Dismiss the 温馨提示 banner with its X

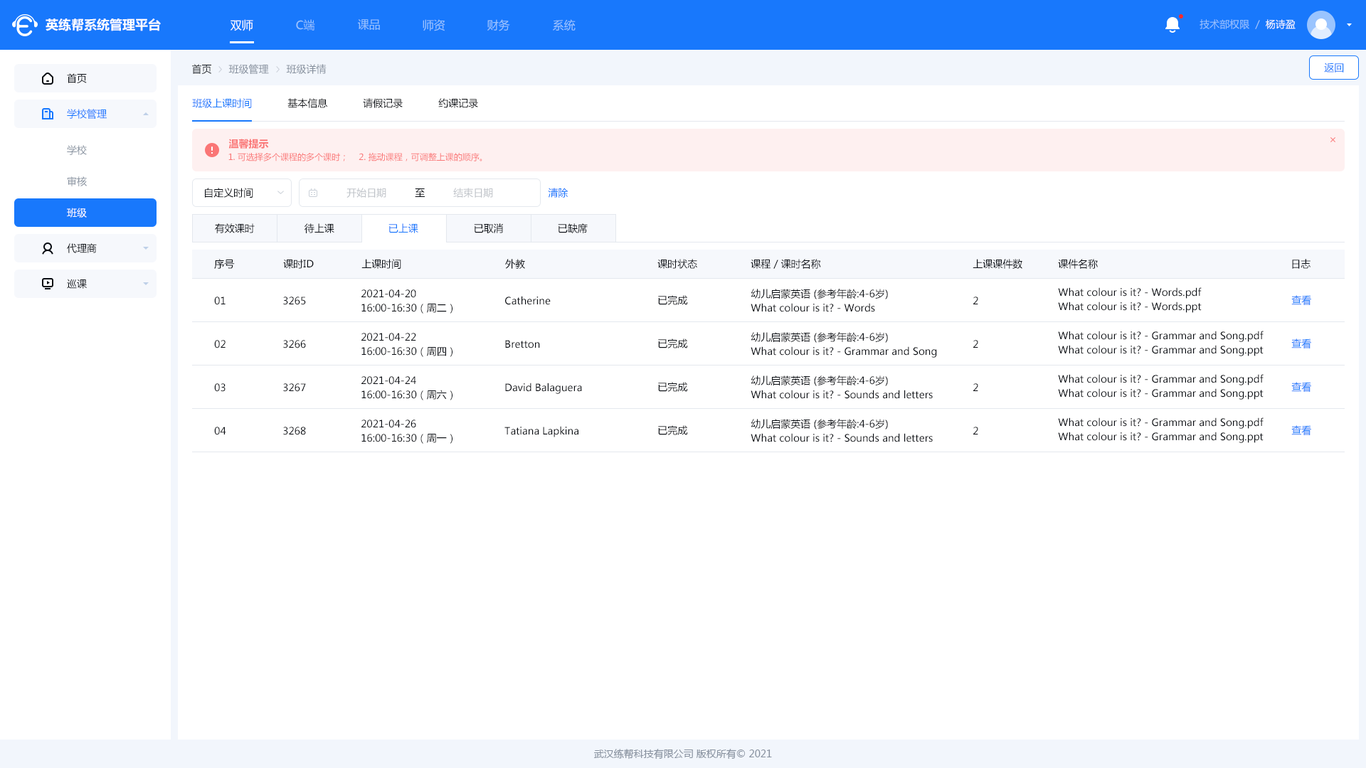[1332, 140]
